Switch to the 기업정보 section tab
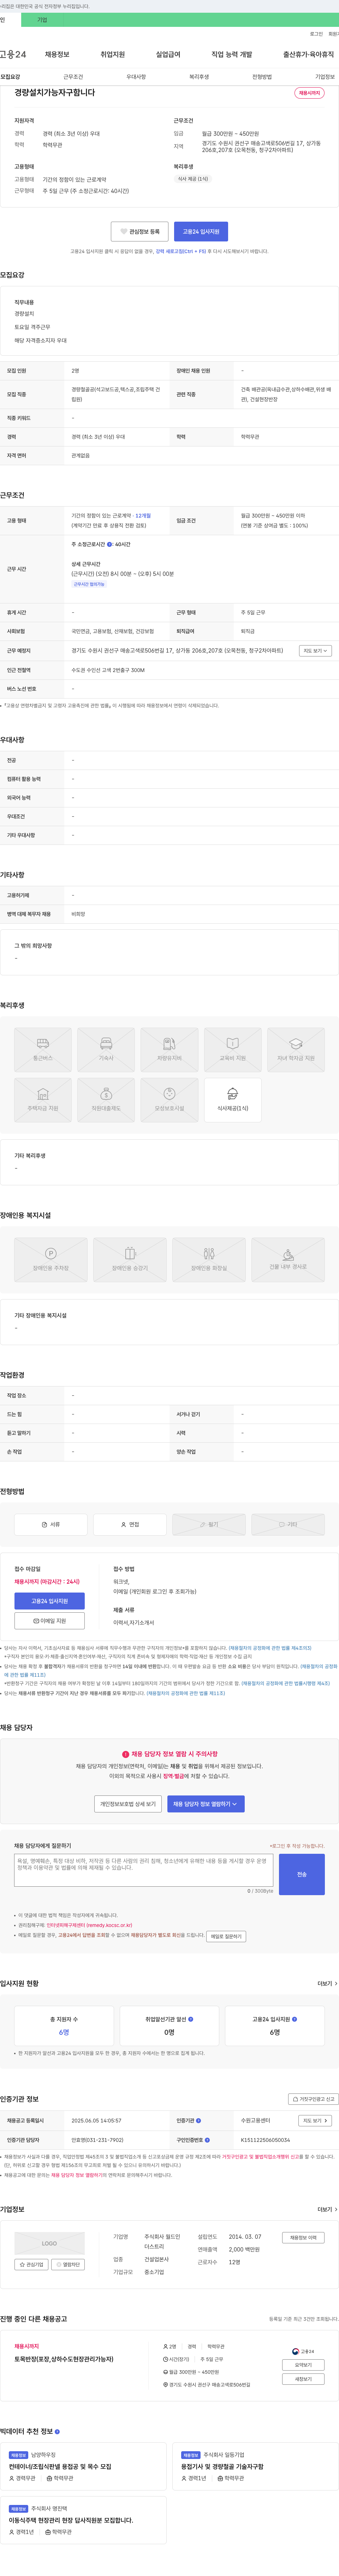The image size is (339, 2576). click(x=325, y=77)
